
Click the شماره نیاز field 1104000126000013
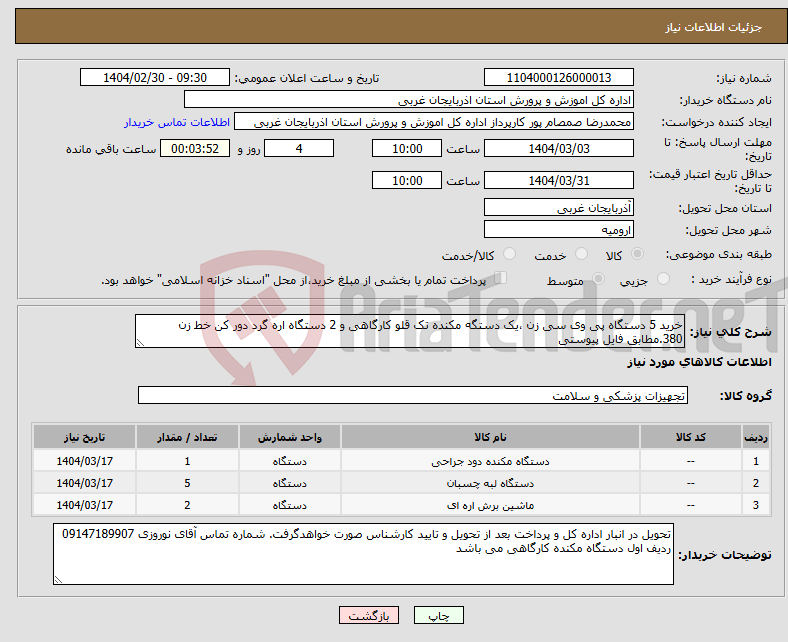click(x=558, y=77)
